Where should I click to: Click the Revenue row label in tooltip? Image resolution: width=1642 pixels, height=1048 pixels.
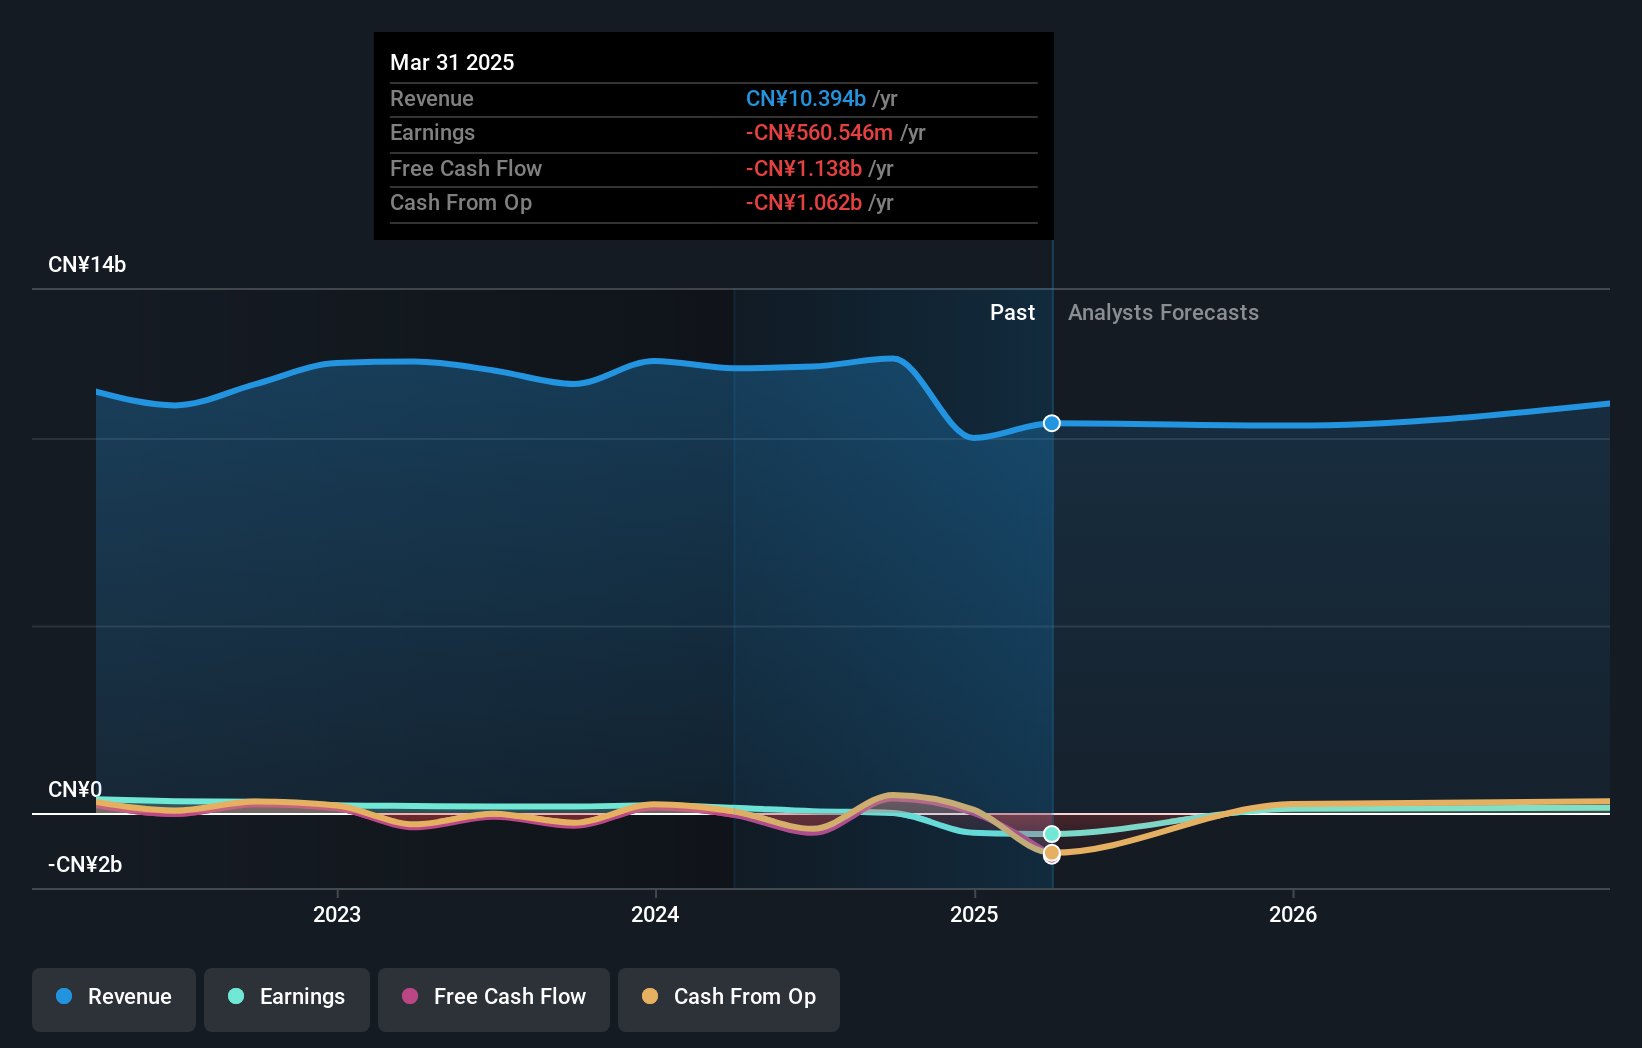pyautogui.click(x=432, y=99)
